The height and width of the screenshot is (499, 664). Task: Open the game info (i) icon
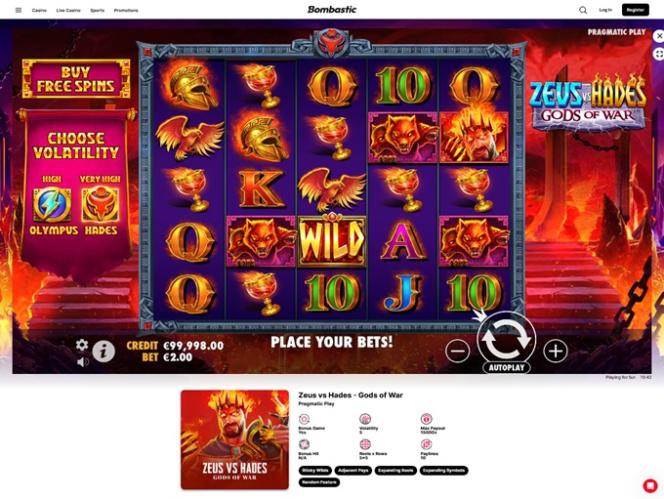[x=104, y=351]
